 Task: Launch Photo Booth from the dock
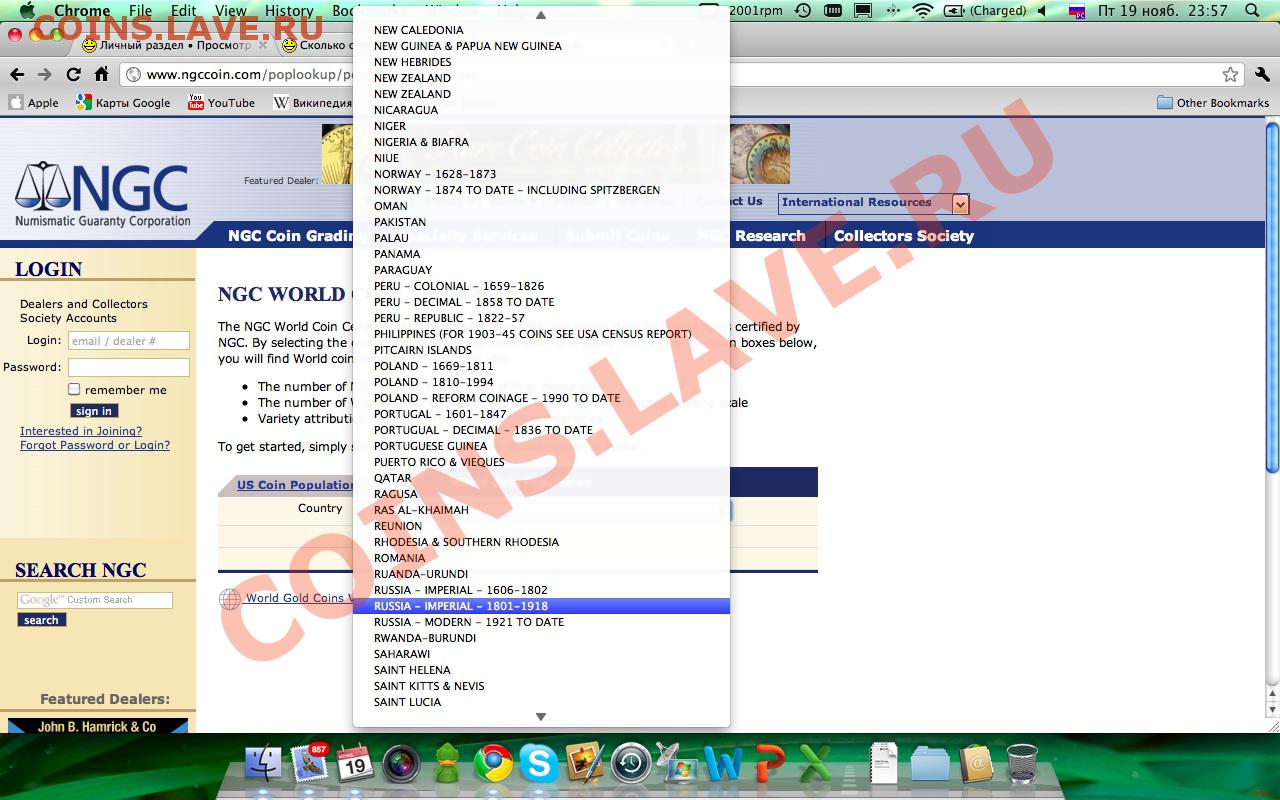(401, 764)
